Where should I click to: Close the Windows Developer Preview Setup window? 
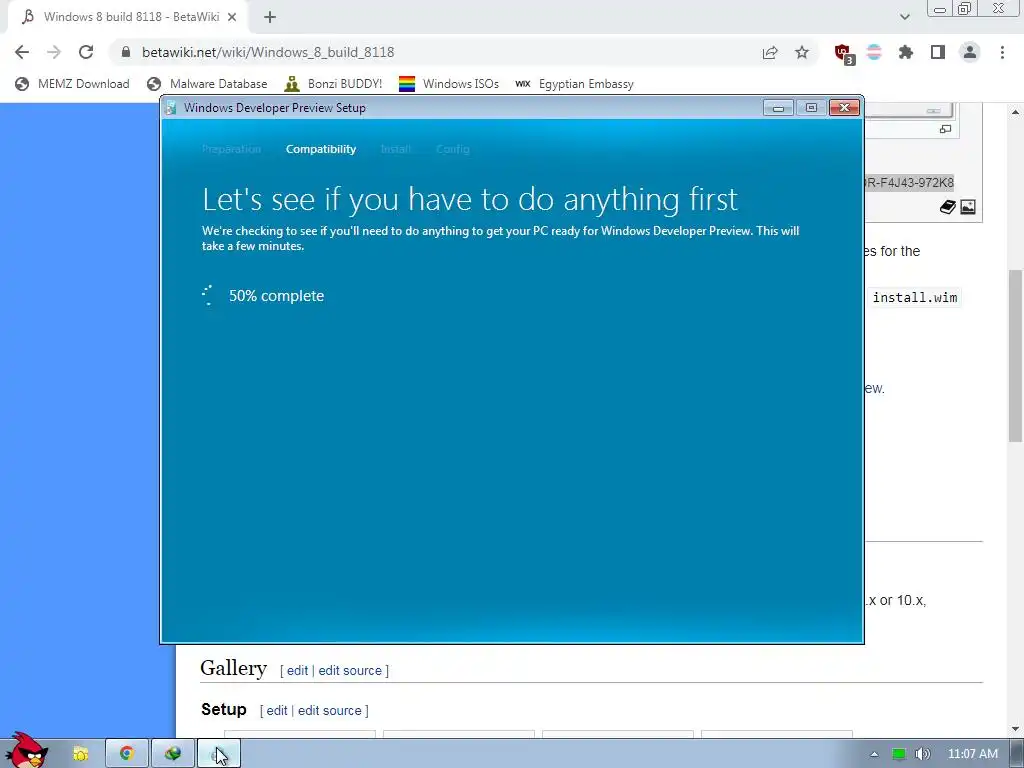pos(844,108)
